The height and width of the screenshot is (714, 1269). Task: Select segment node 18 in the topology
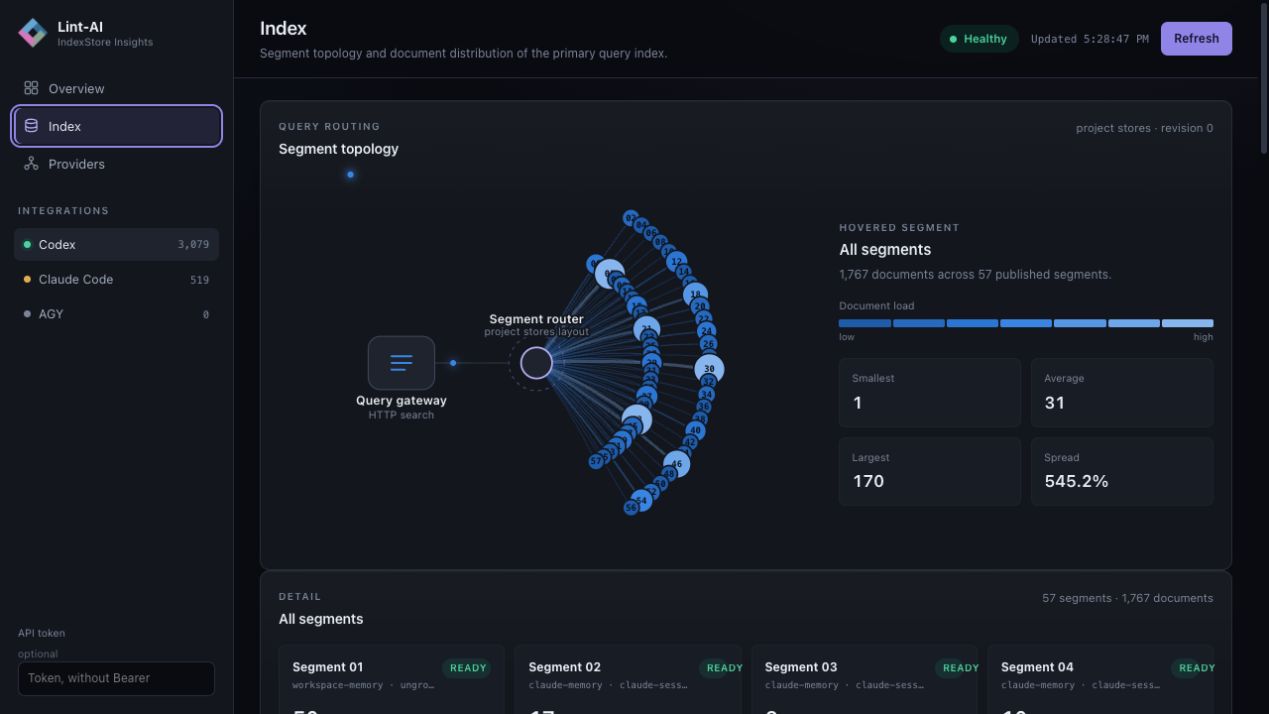tap(695, 294)
